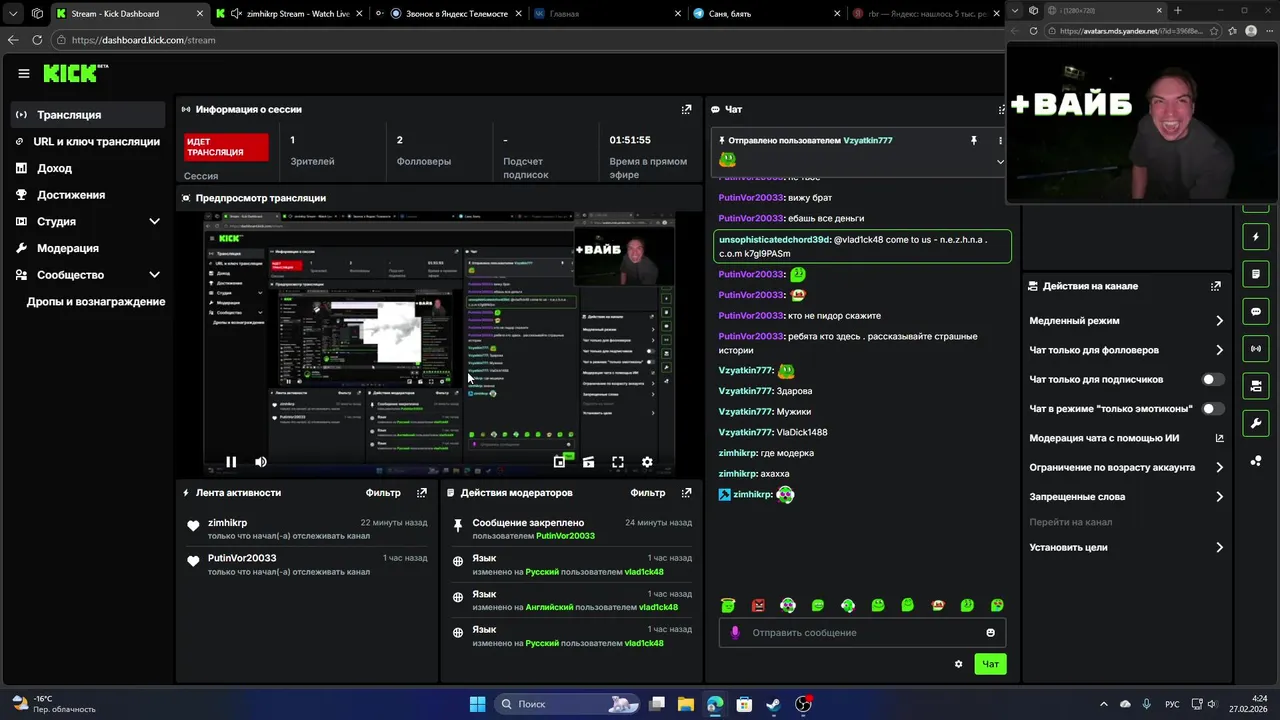Enable emotes-only chat mode toggle
The image size is (1280, 720).
(x=1212, y=409)
